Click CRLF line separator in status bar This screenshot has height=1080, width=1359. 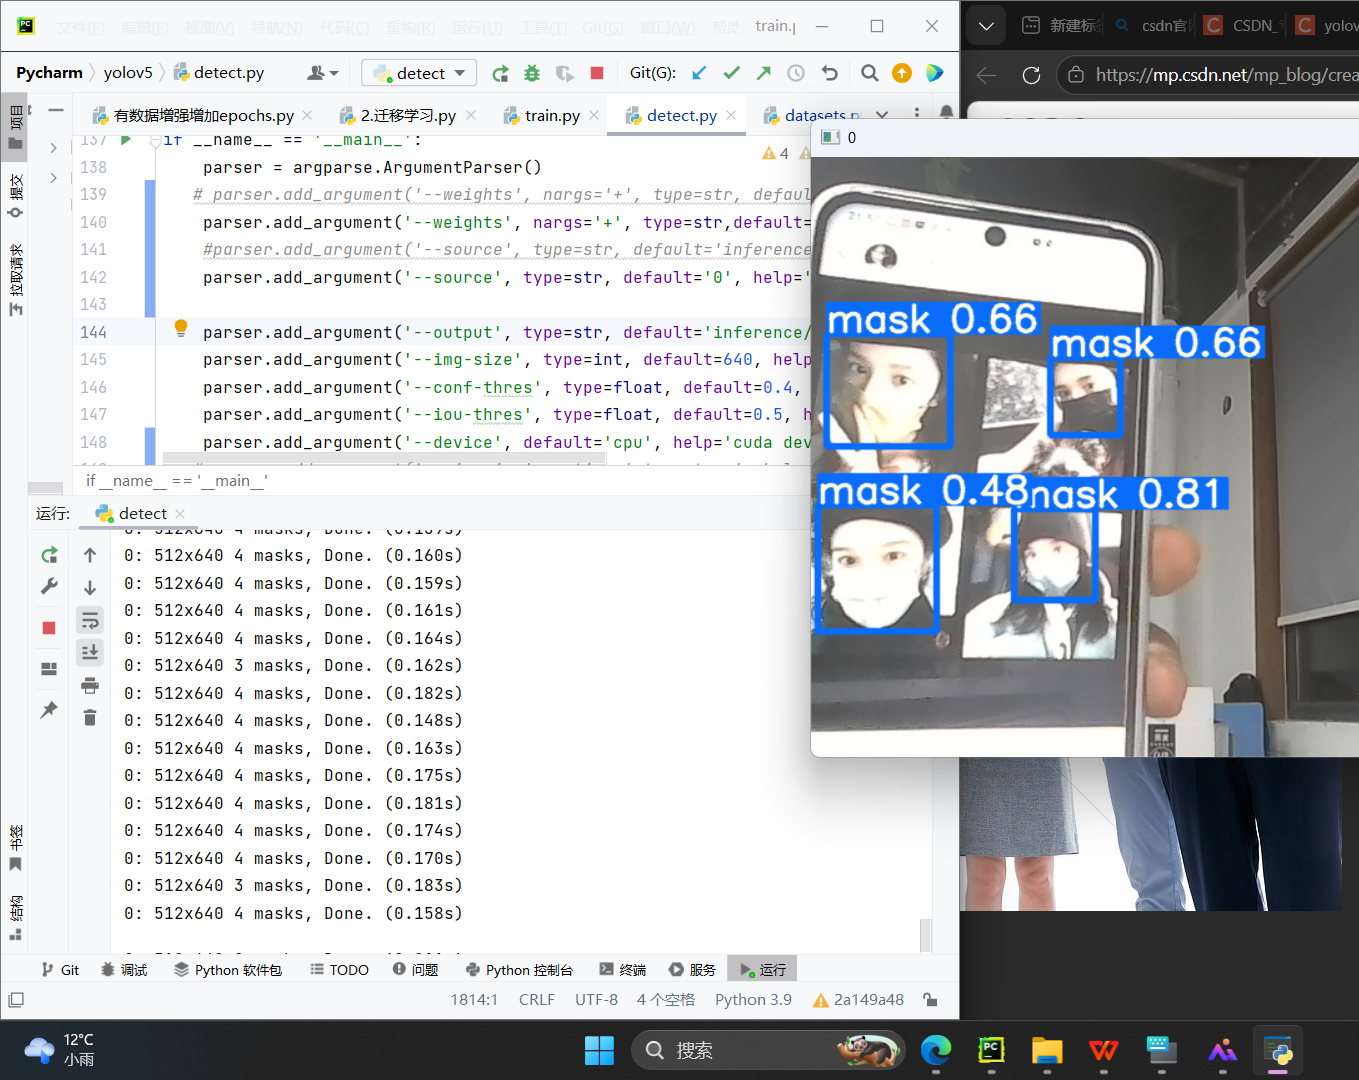(536, 1000)
